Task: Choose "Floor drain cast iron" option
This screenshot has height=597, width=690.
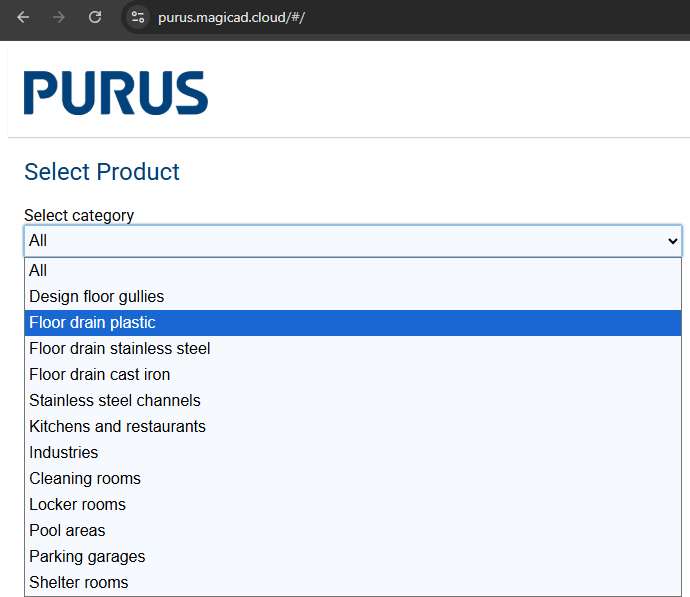Action: click(x=353, y=374)
